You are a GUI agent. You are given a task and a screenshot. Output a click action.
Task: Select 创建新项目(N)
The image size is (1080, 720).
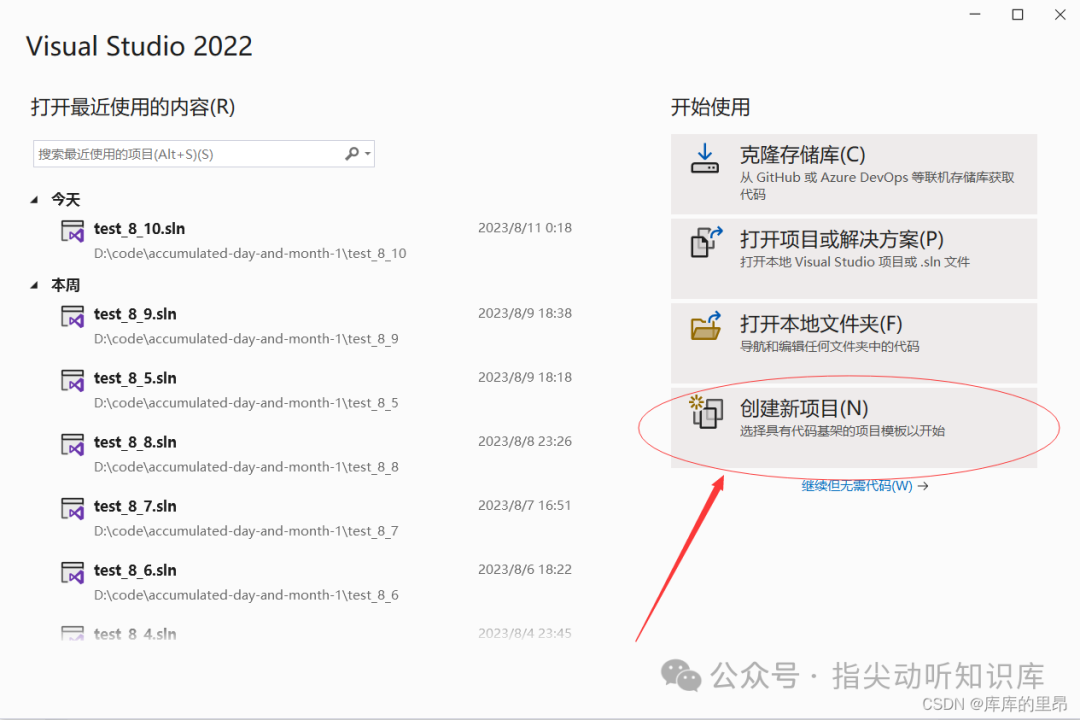(853, 427)
